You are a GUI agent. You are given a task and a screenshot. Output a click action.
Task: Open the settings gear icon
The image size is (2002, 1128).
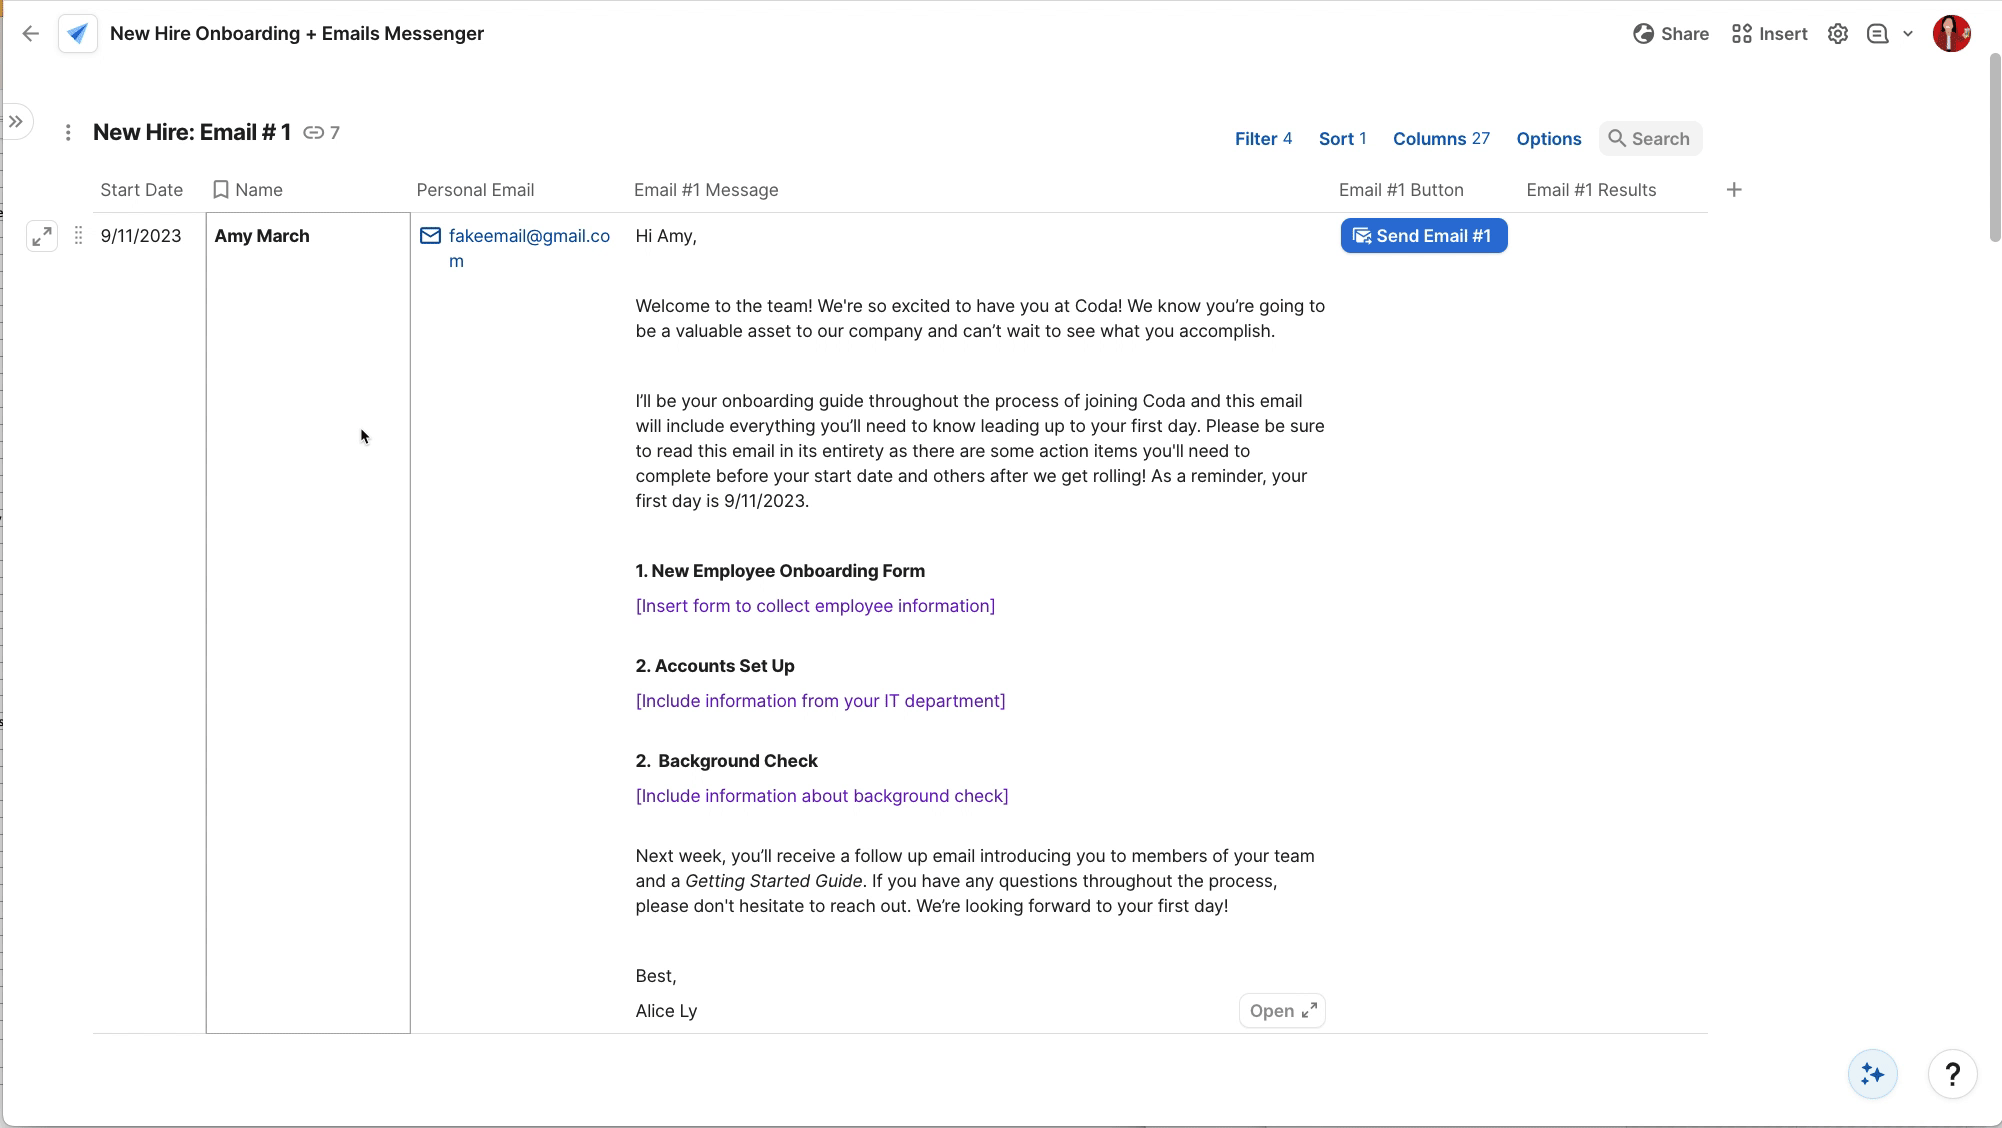(x=1838, y=34)
